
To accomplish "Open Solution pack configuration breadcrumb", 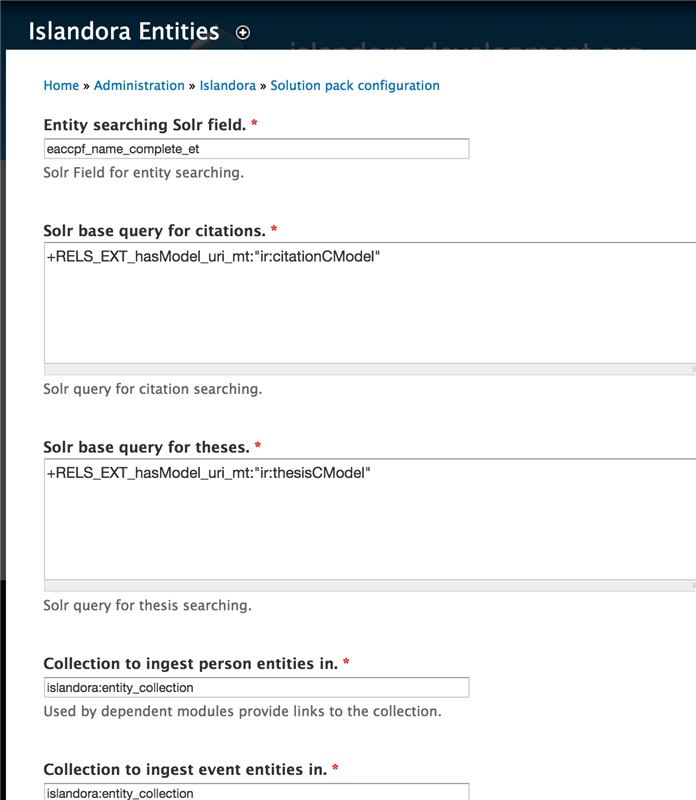I will (355, 86).
